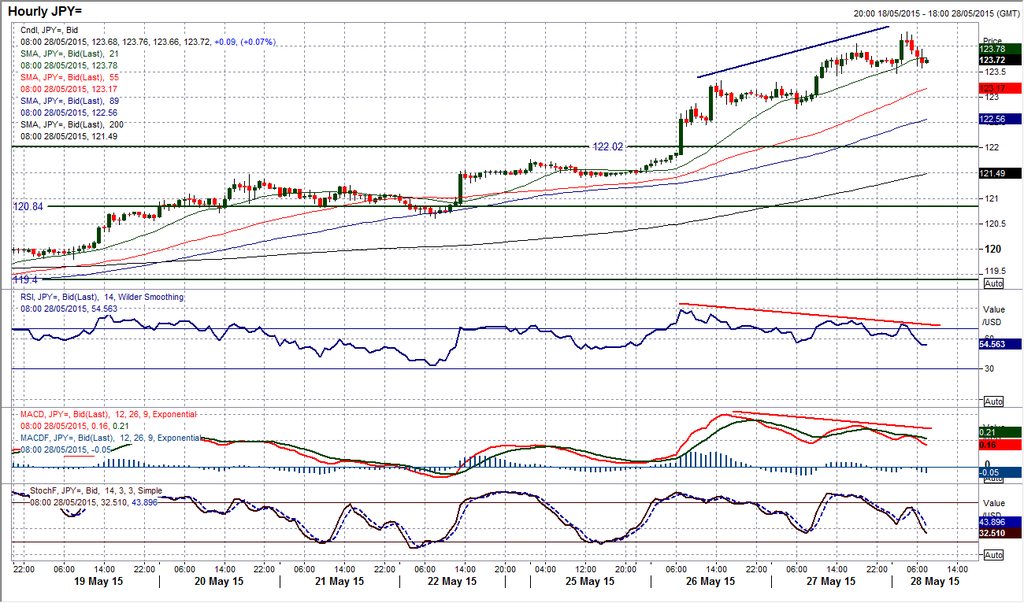Click the '19 May 15' date label

tap(98, 581)
